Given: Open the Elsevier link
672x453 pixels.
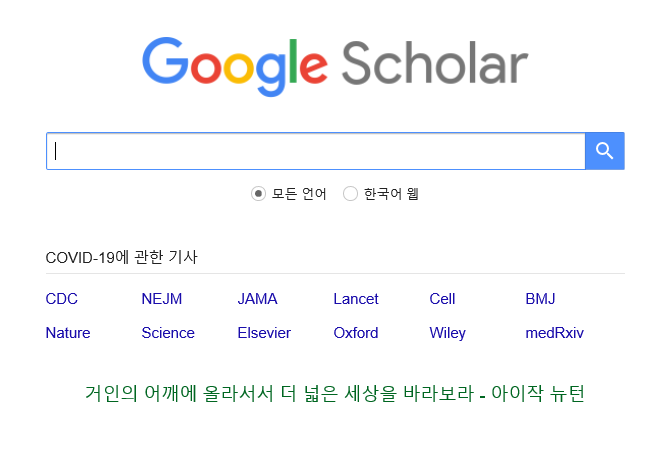Looking at the screenshot, I should pyautogui.click(x=264, y=333).
